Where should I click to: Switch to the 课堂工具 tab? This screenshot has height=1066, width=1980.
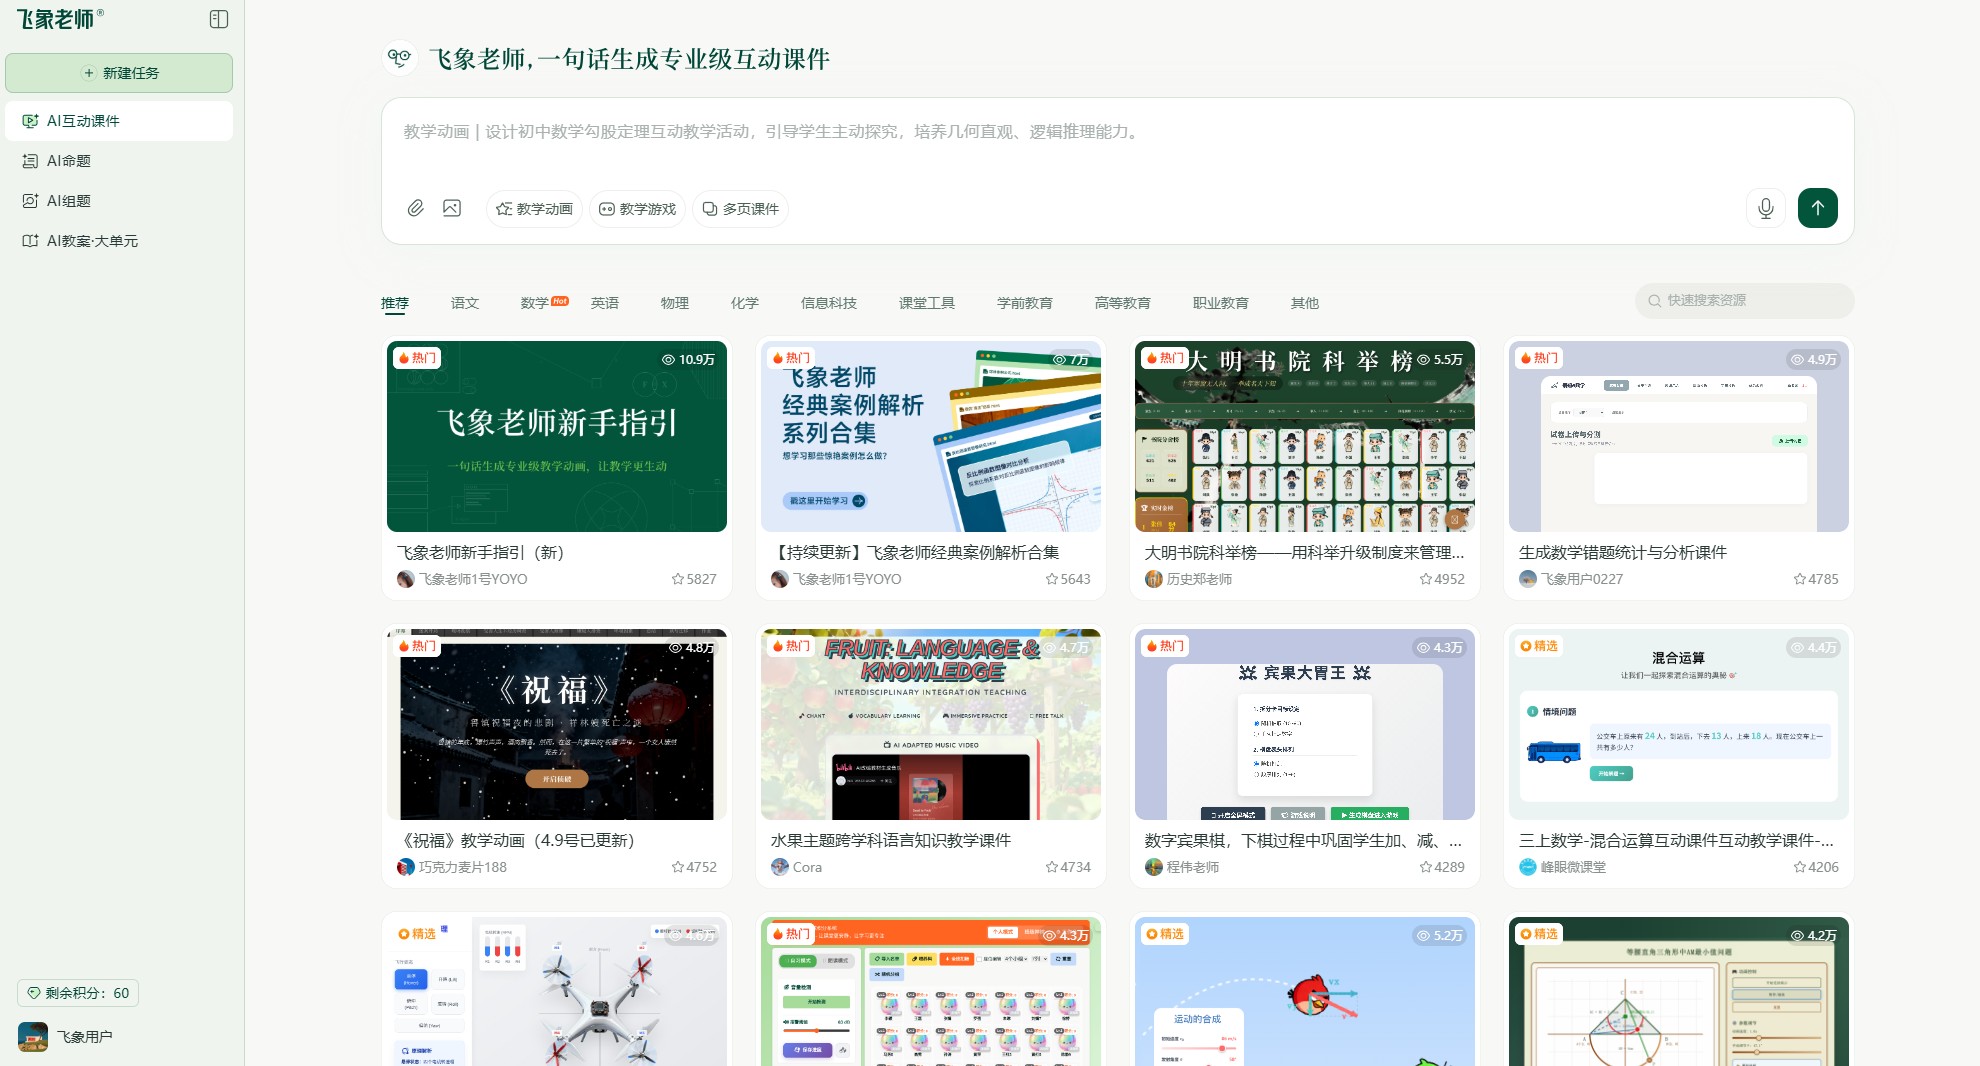coord(927,303)
